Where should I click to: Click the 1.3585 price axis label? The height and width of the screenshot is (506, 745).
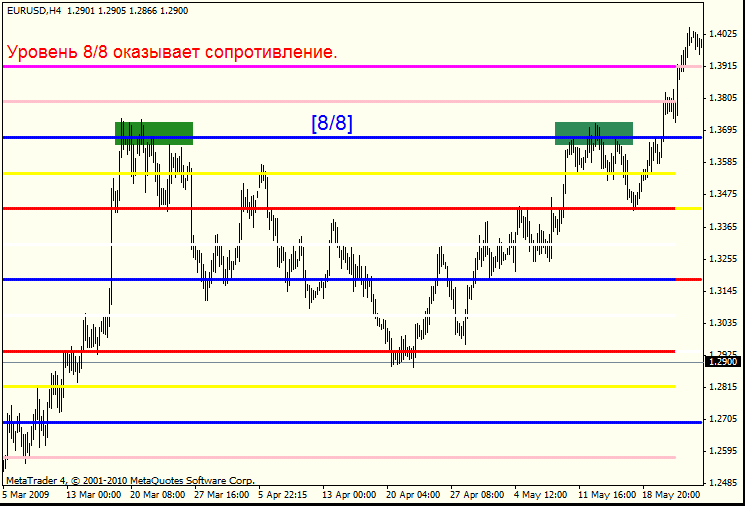(723, 162)
